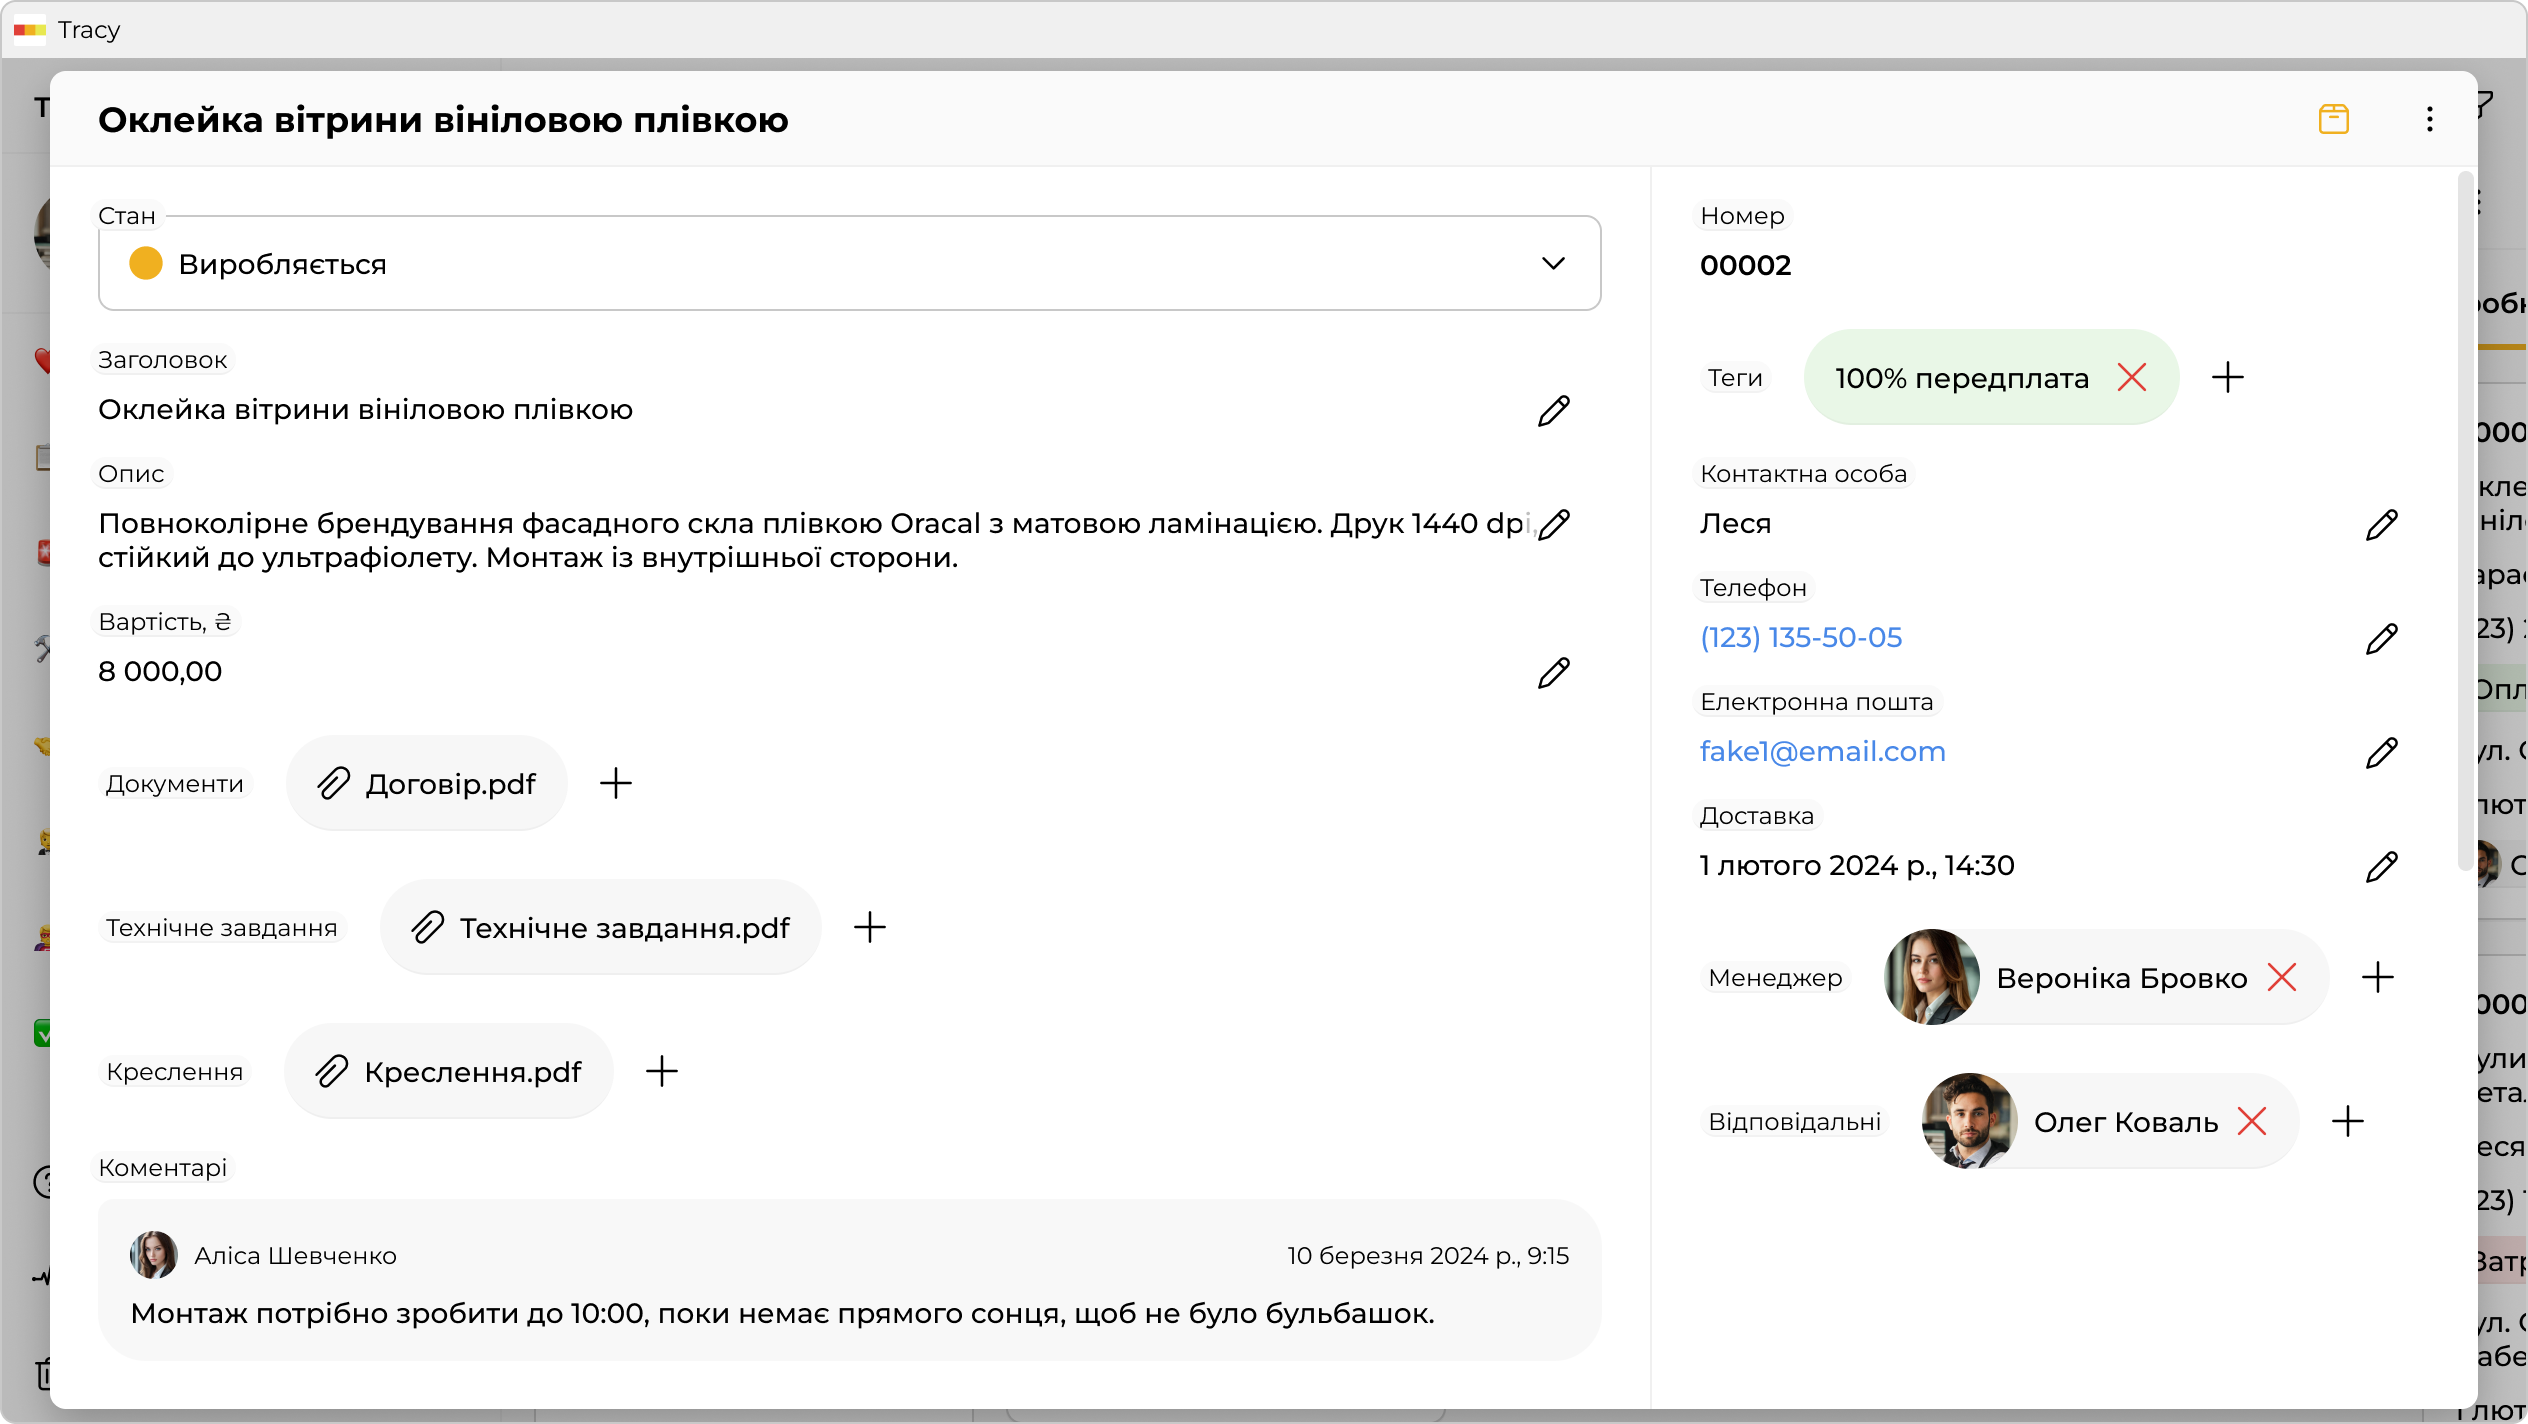The height and width of the screenshot is (1424, 2528).
Task: Edit the Електронна пошта pencil icon
Action: pyautogui.click(x=2381, y=752)
